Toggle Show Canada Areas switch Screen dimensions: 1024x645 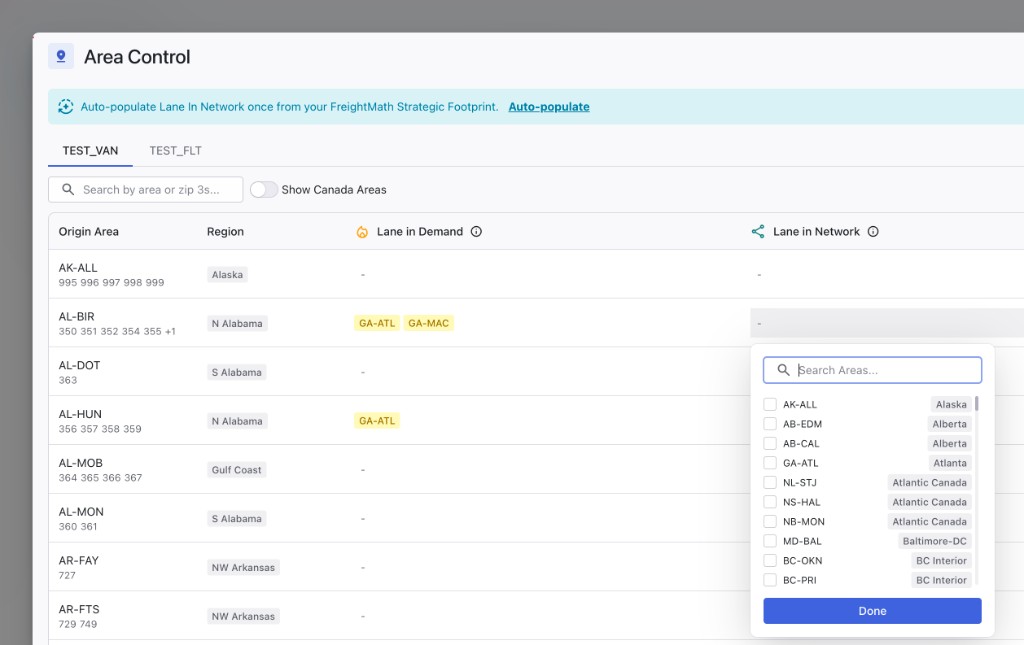pos(264,189)
